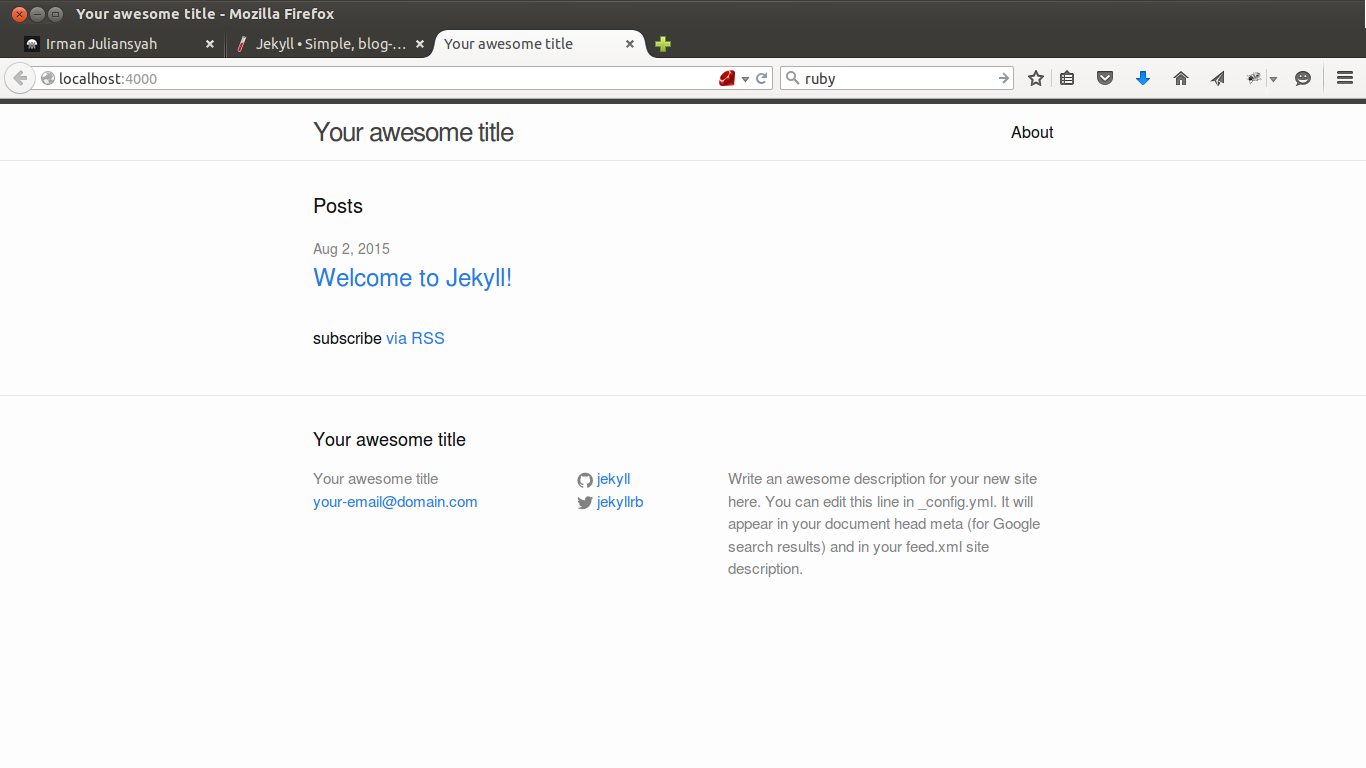Go to the browser home page
The image size is (1366, 768).
pyautogui.click(x=1181, y=78)
